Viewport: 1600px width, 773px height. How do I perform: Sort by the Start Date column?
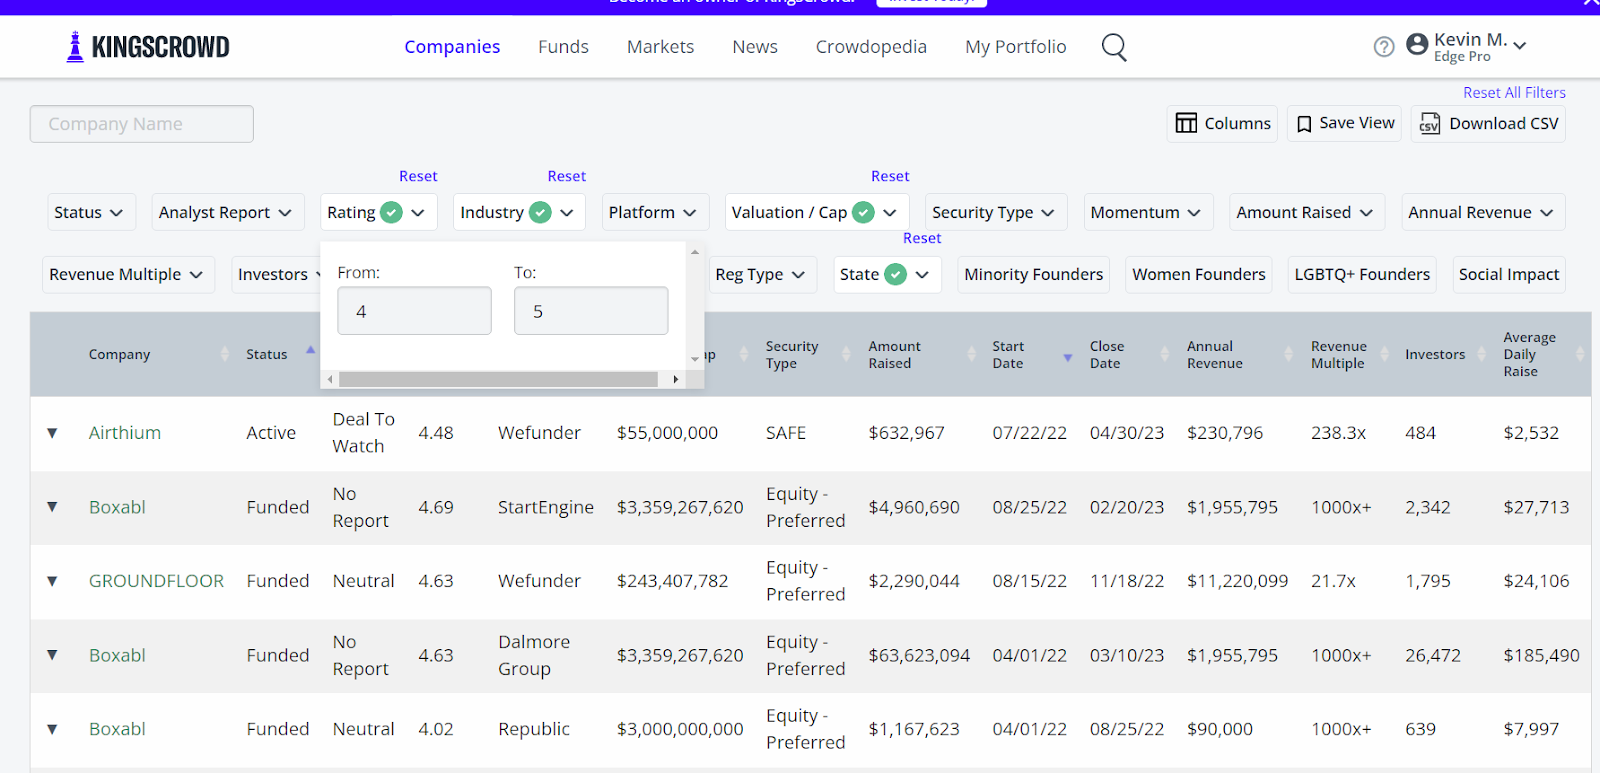(1008, 354)
